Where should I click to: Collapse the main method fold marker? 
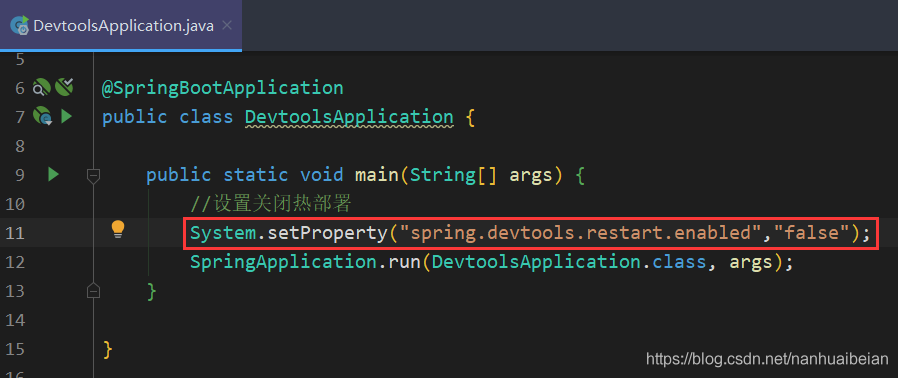tap(93, 175)
